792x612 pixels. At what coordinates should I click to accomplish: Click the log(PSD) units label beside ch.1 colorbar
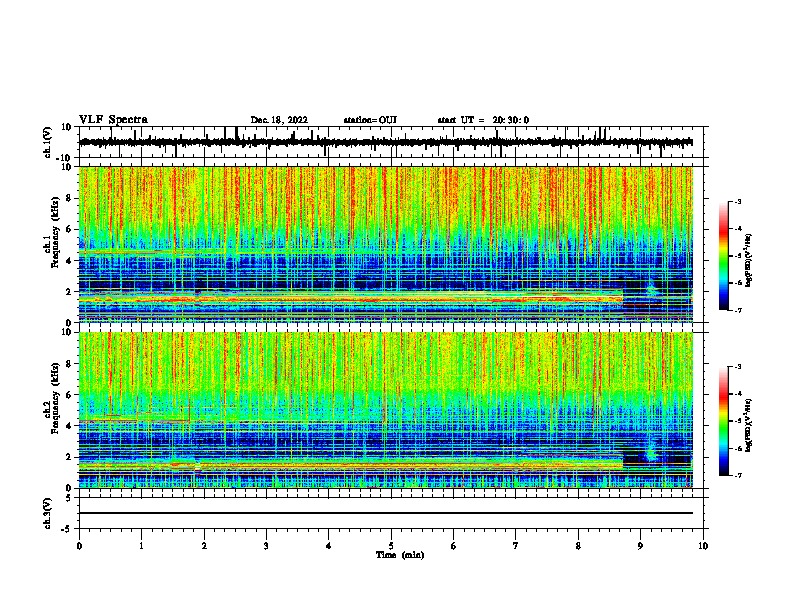coord(748,261)
